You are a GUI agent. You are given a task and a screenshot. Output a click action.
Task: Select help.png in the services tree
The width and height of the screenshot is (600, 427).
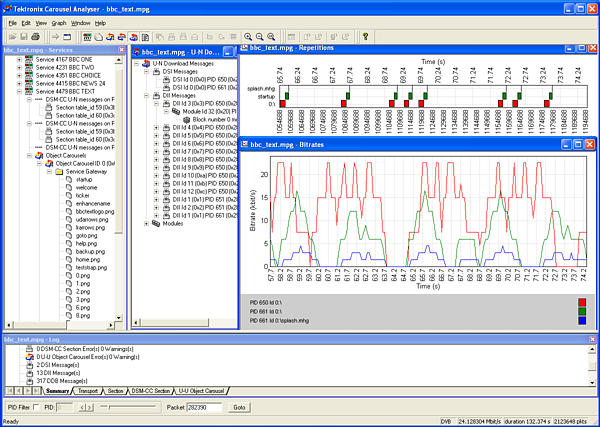[x=86, y=244]
